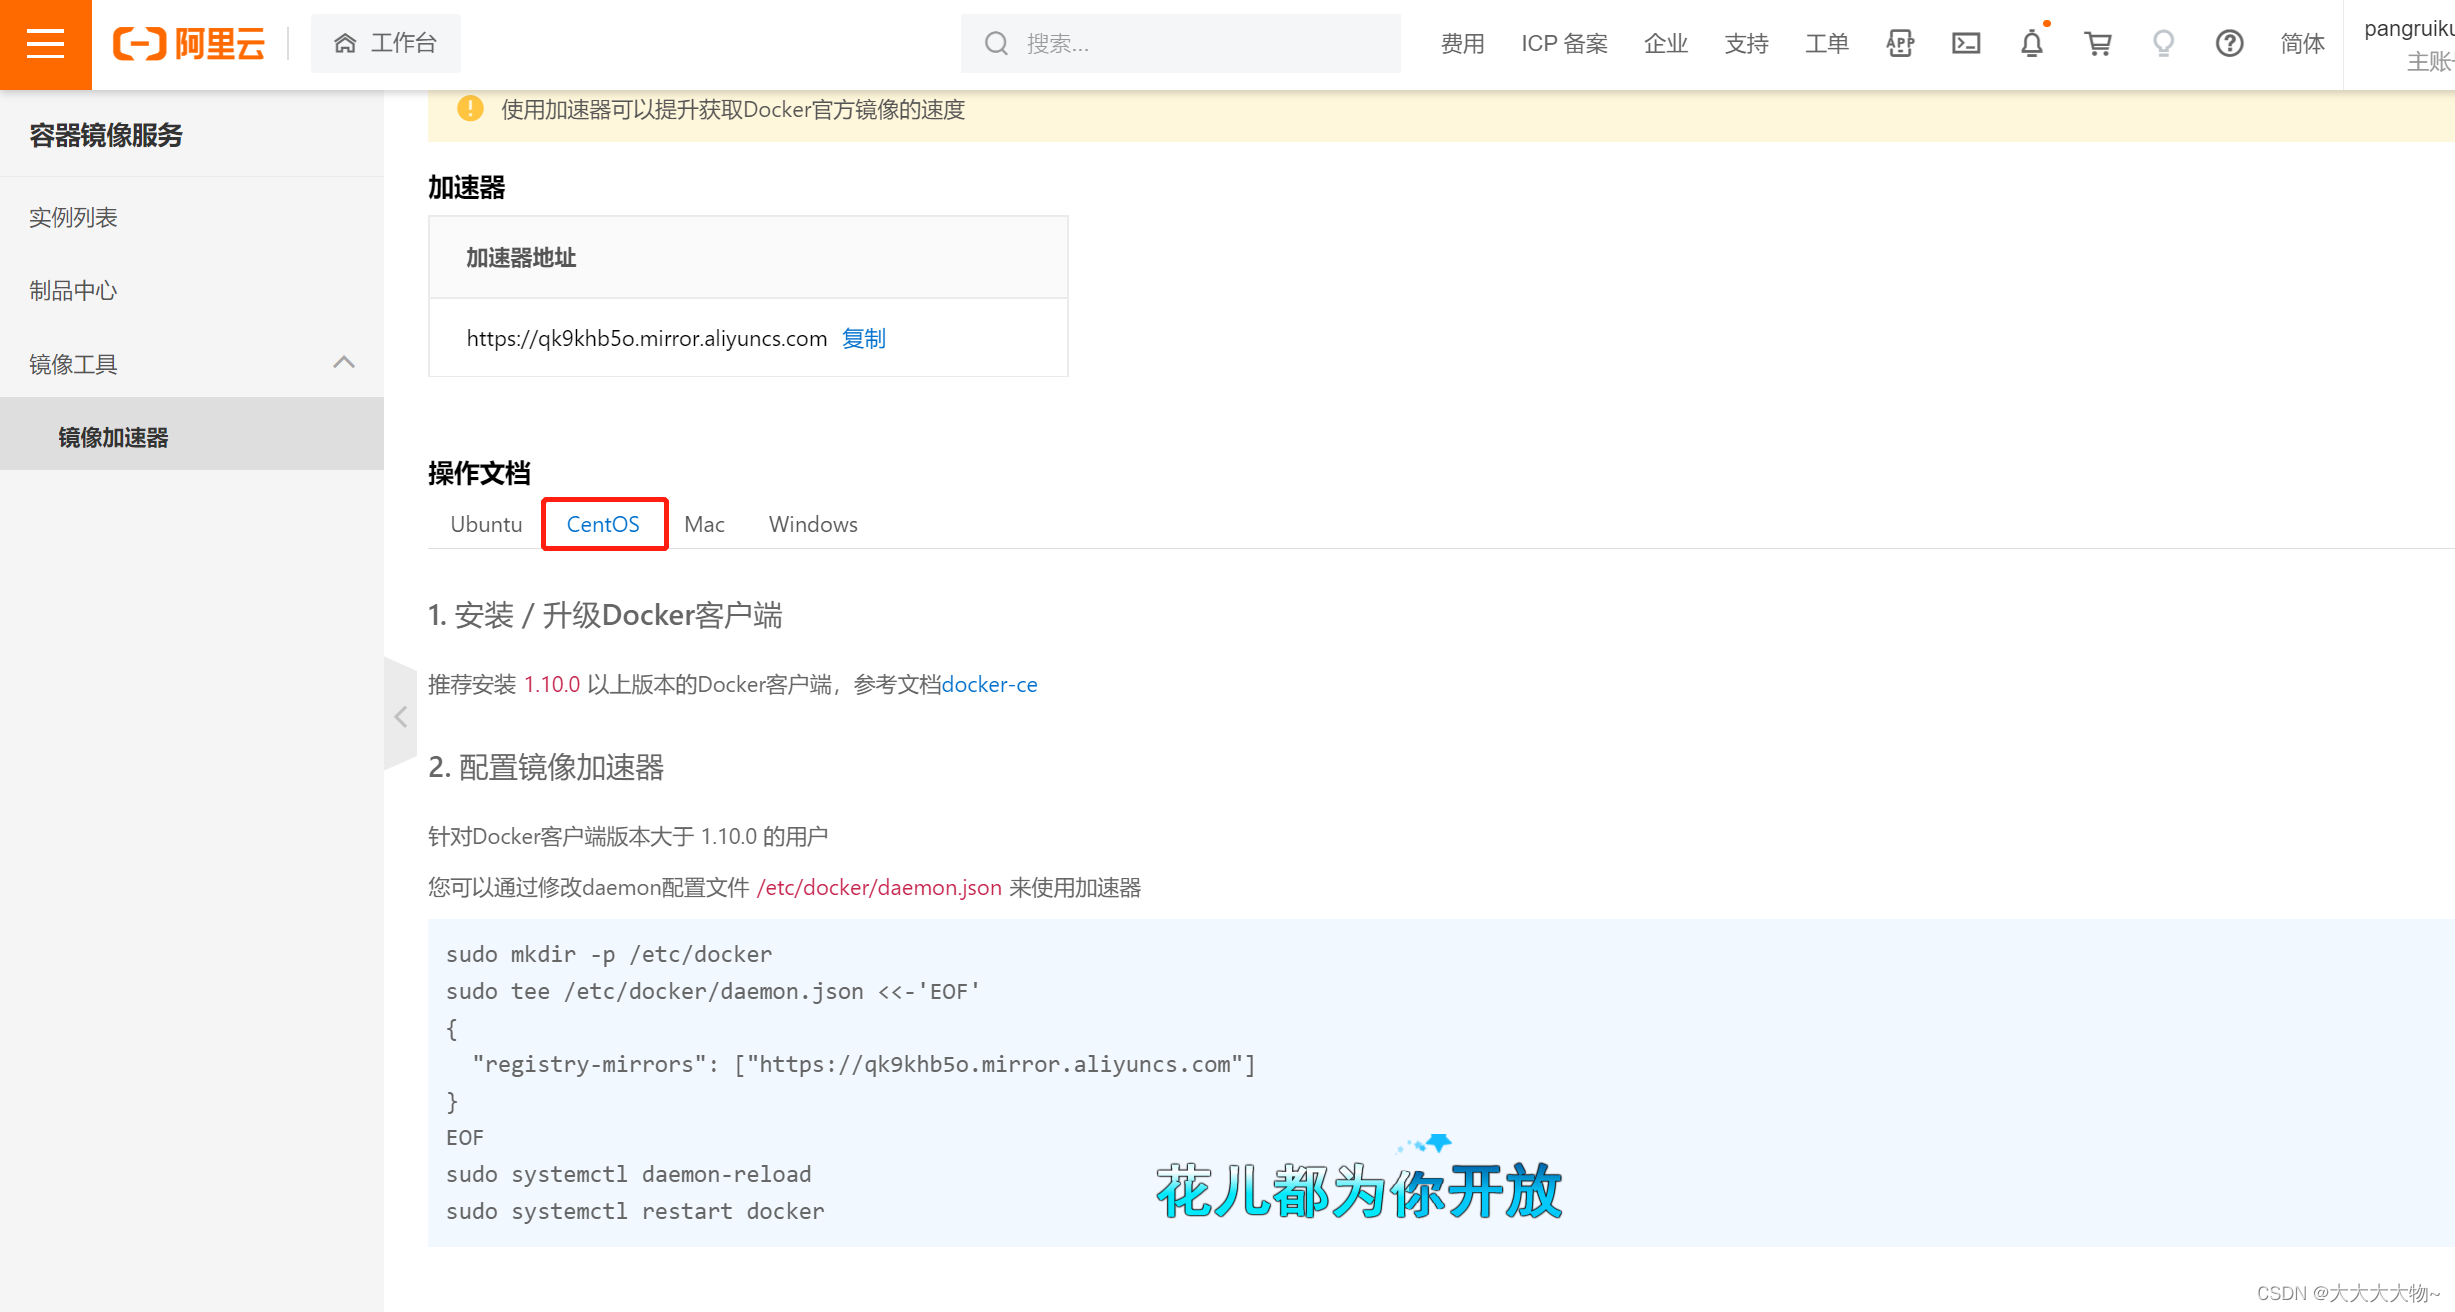Switch language via 简体
This screenshot has height=1312, width=2455.
pyautogui.click(x=2302, y=44)
